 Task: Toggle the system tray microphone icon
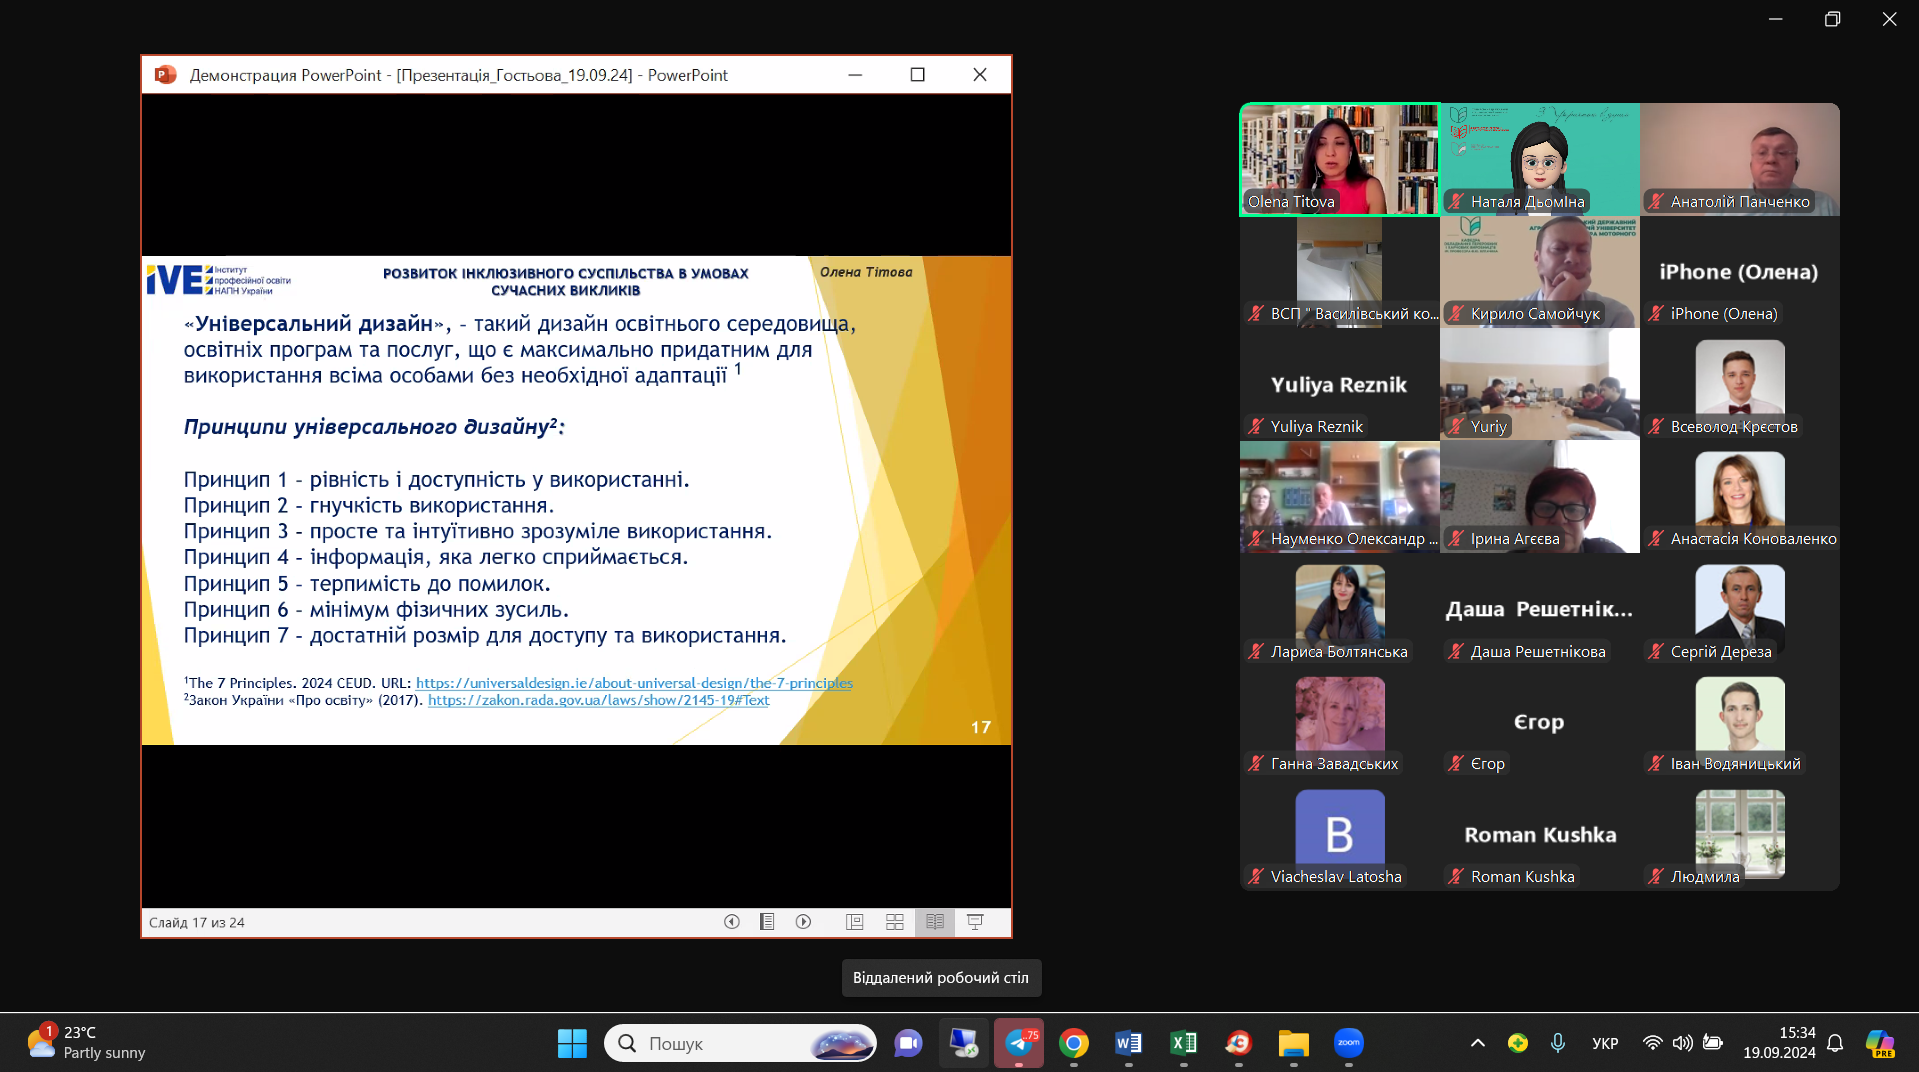(x=1557, y=1043)
